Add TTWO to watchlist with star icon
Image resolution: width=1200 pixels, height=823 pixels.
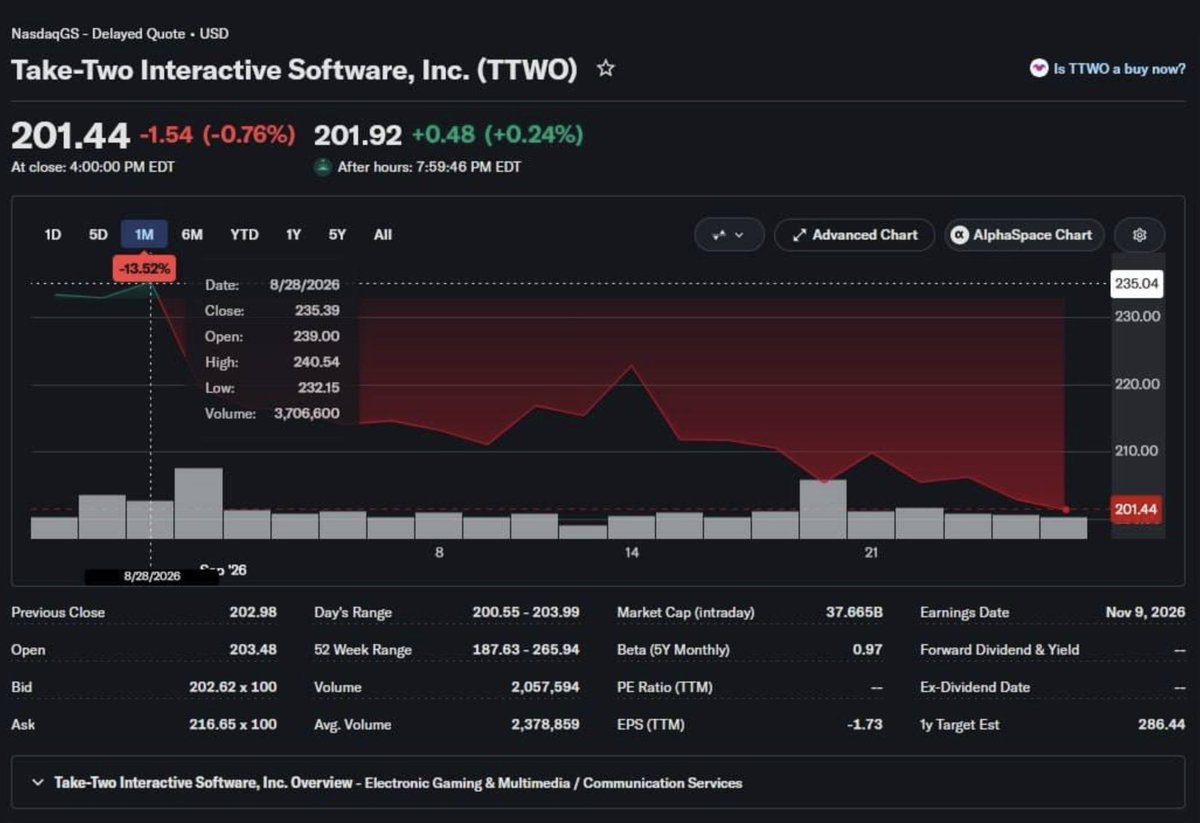coord(605,69)
